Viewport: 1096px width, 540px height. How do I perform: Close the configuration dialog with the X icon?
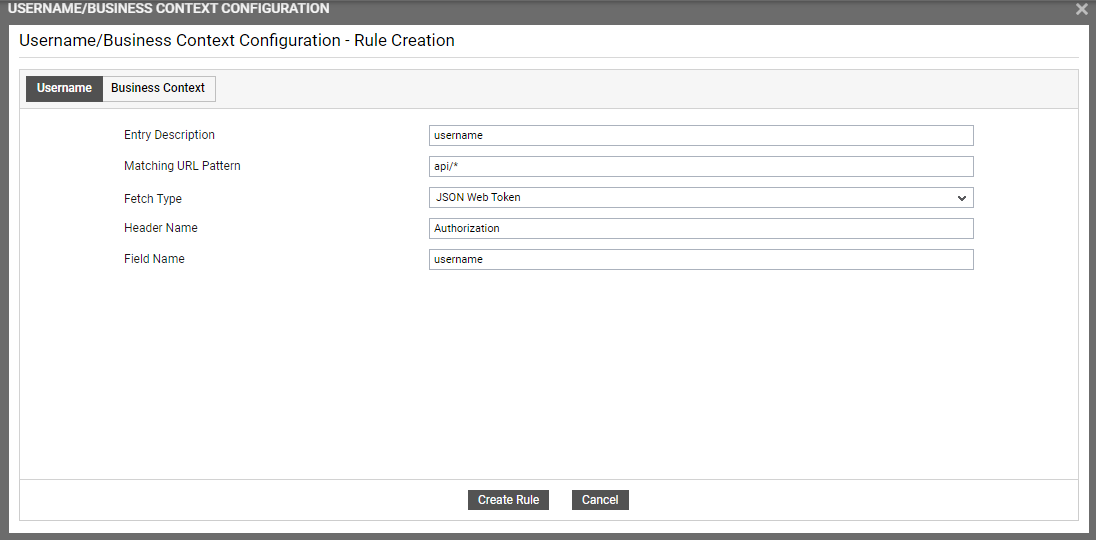click(x=1081, y=9)
